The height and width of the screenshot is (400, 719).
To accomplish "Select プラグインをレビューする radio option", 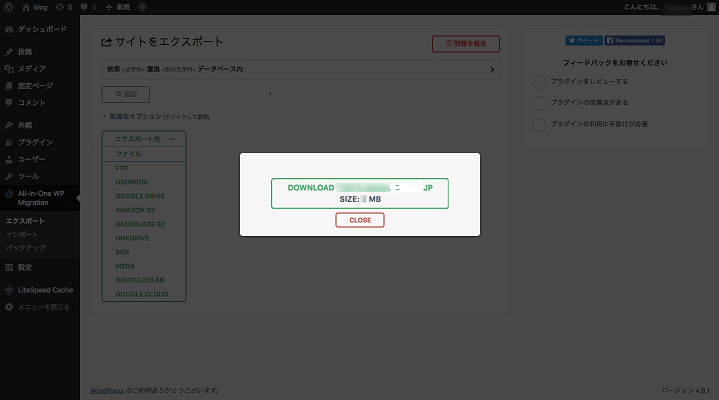I will [539, 82].
